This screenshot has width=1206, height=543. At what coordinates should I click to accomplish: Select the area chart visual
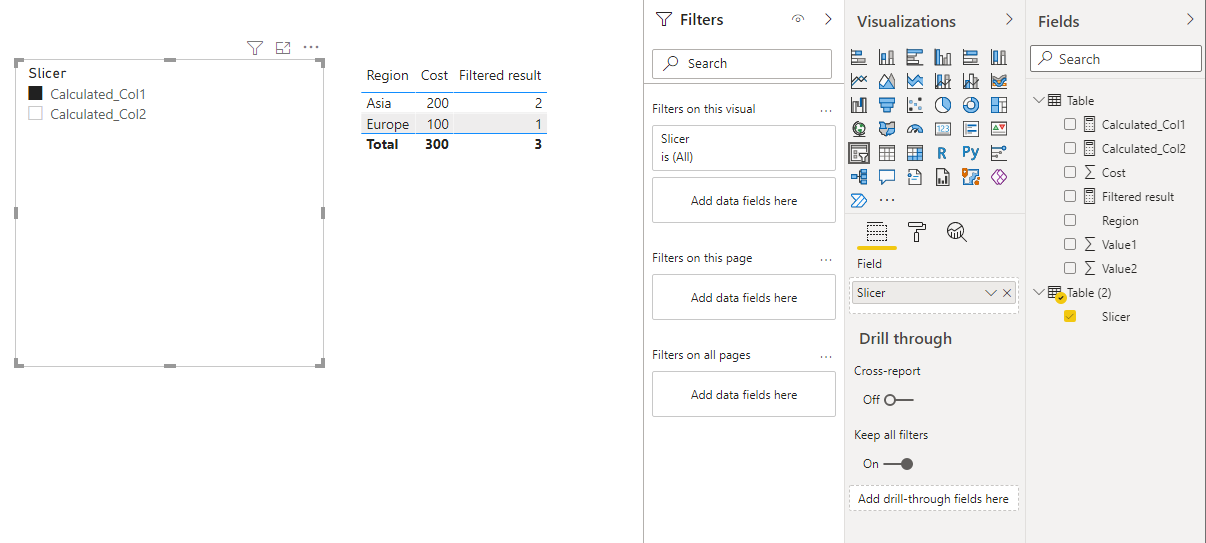click(887, 81)
